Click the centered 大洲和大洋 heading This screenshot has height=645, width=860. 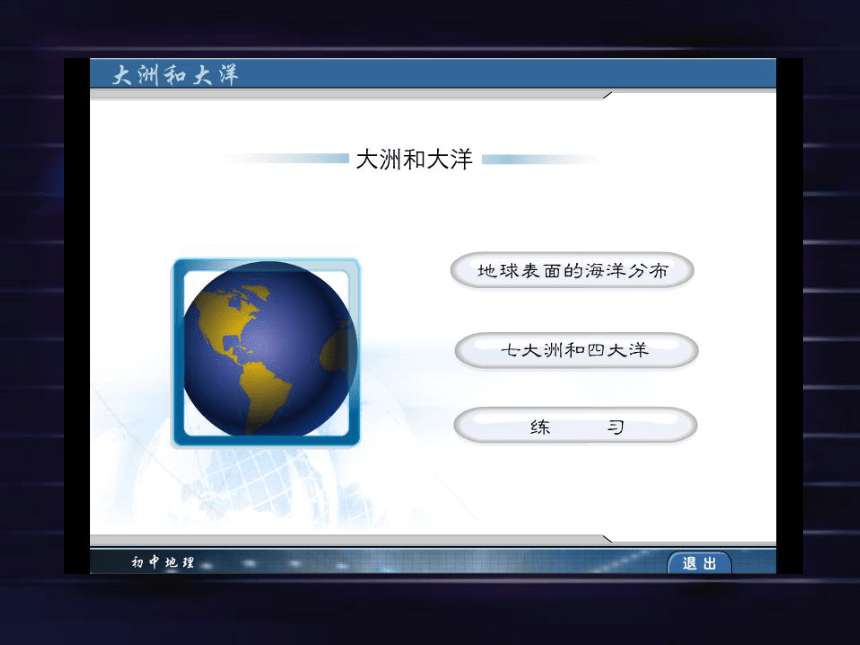414,160
